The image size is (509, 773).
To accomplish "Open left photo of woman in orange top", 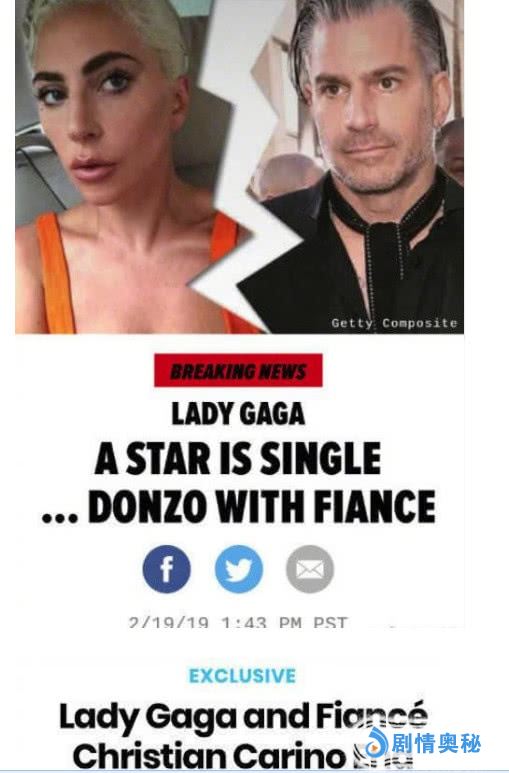I will pos(118,167).
